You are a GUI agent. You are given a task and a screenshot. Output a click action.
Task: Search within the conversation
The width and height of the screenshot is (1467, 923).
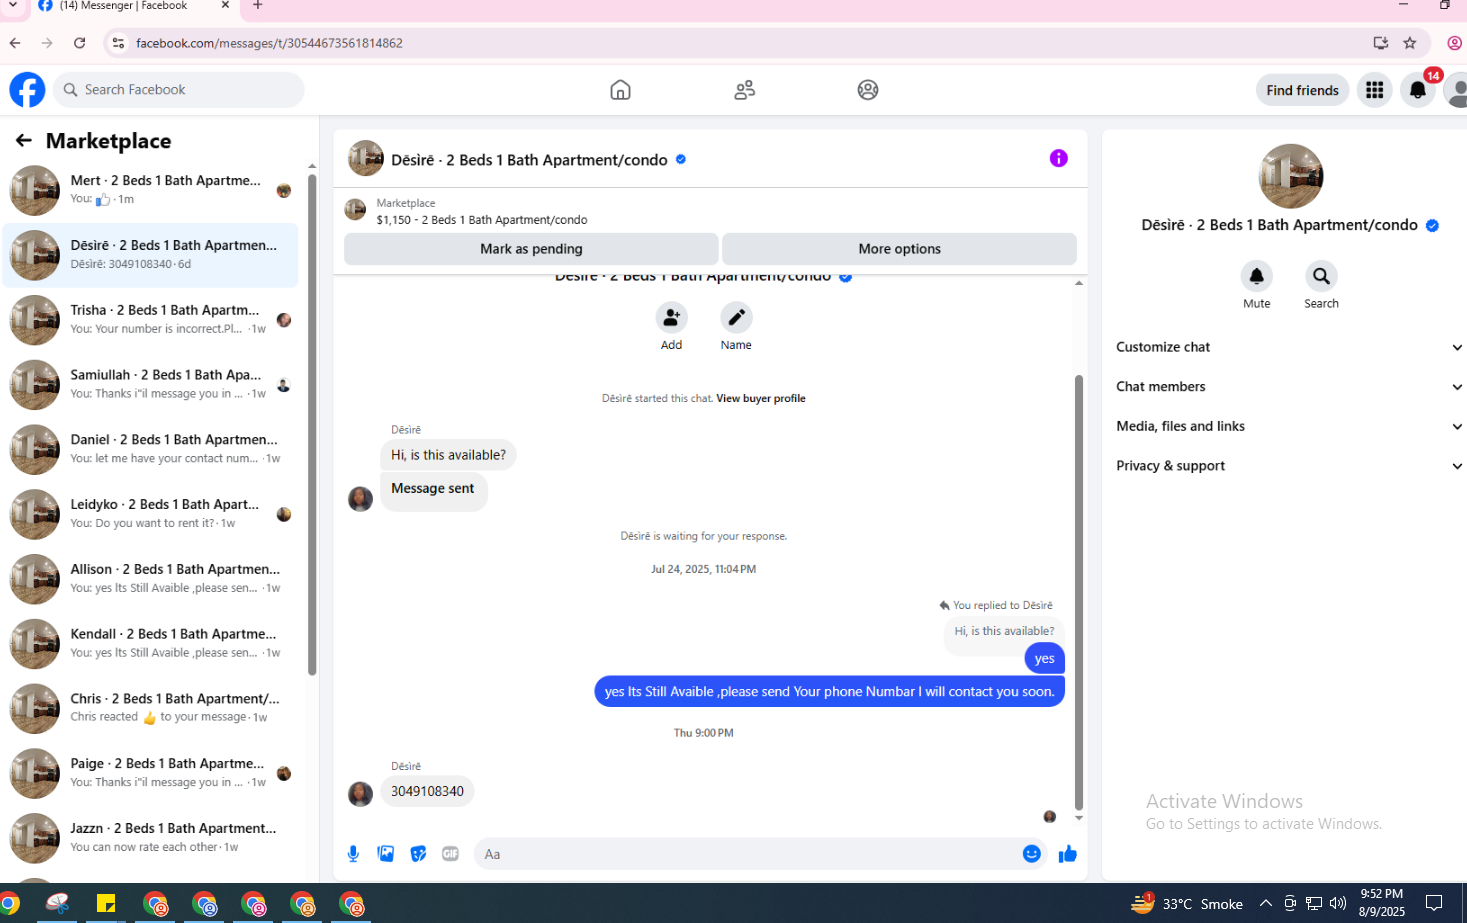point(1321,276)
